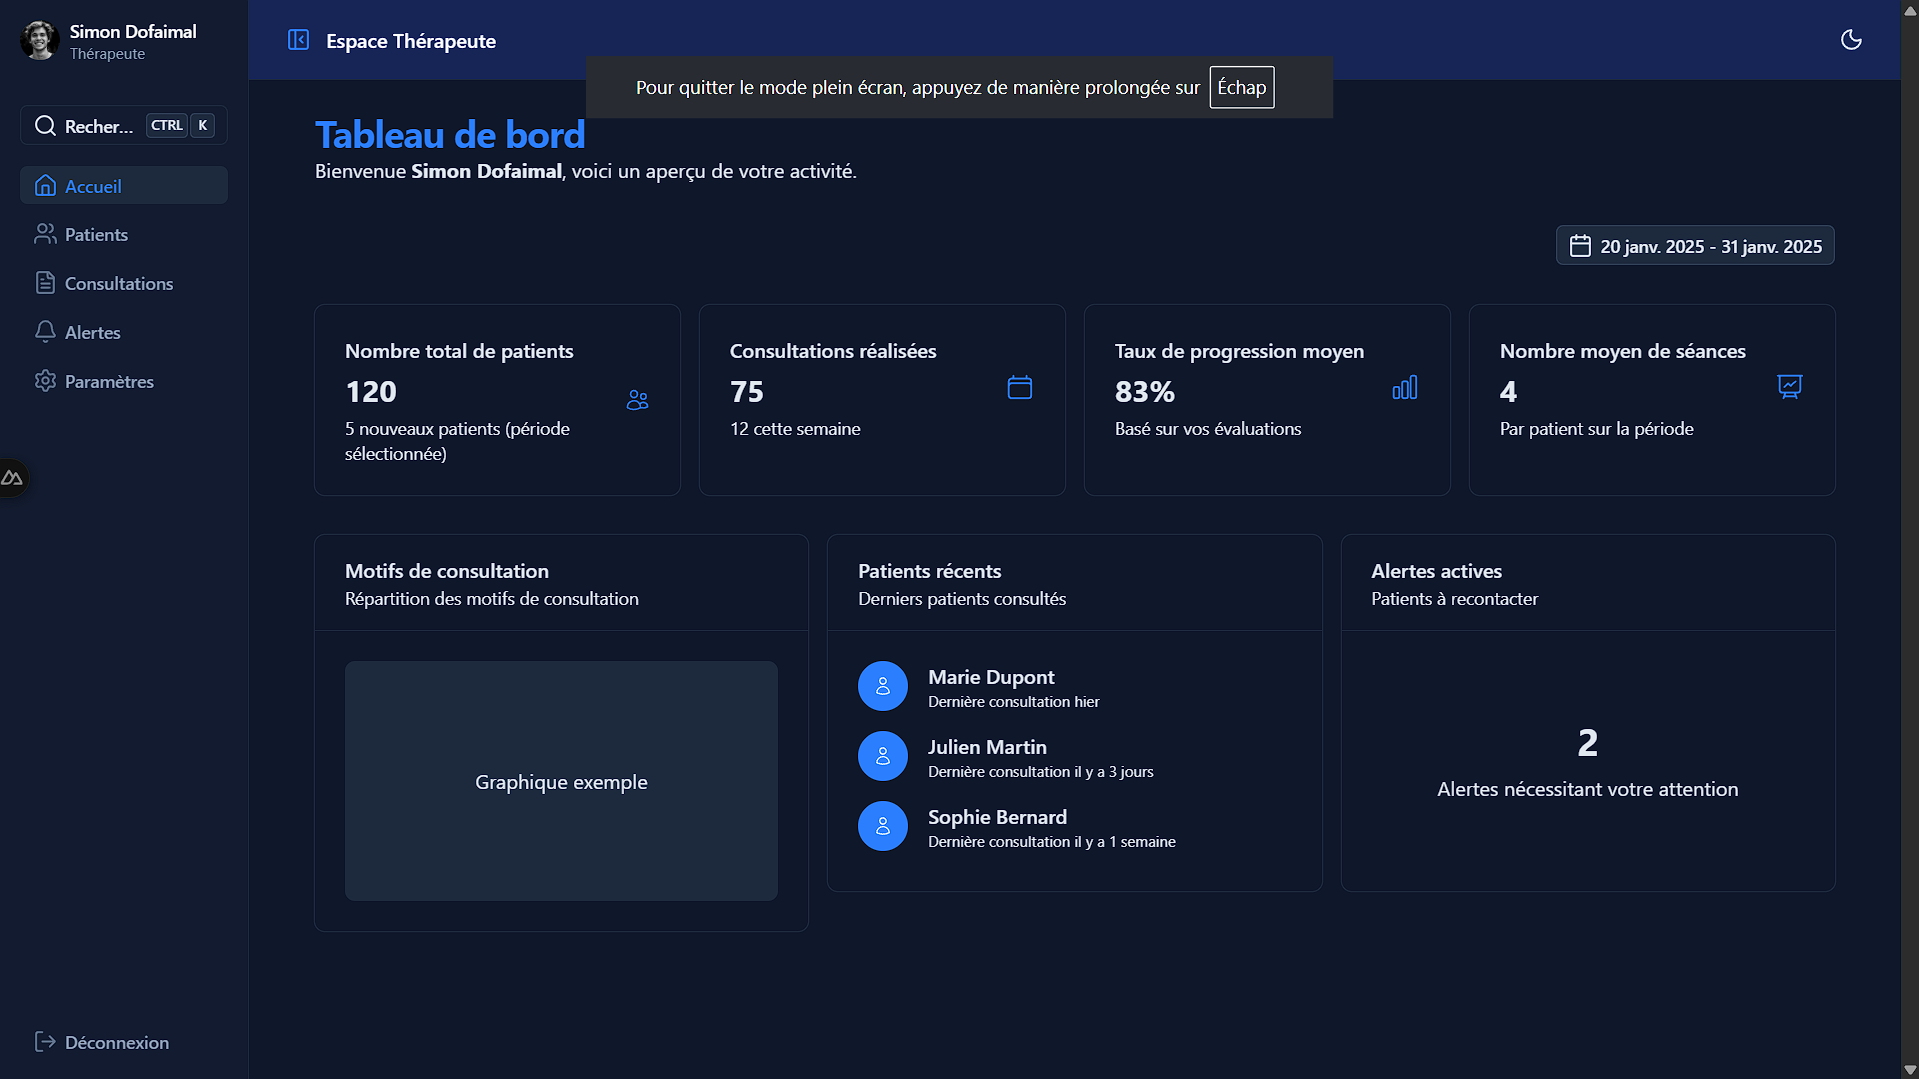Viewport: 1919px width, 1079px height.
Task: Click Marie Dupont's avatar icon
Action: click(883, 686)
